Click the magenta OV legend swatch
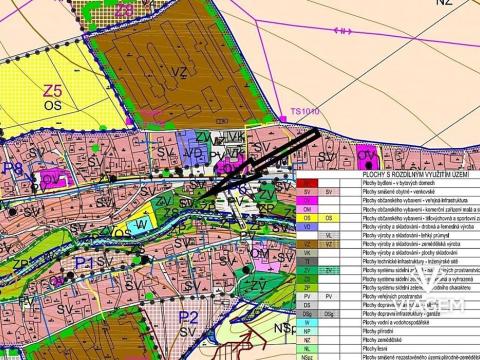The height and width of the screenshot is (360, 480). [307, 201]
